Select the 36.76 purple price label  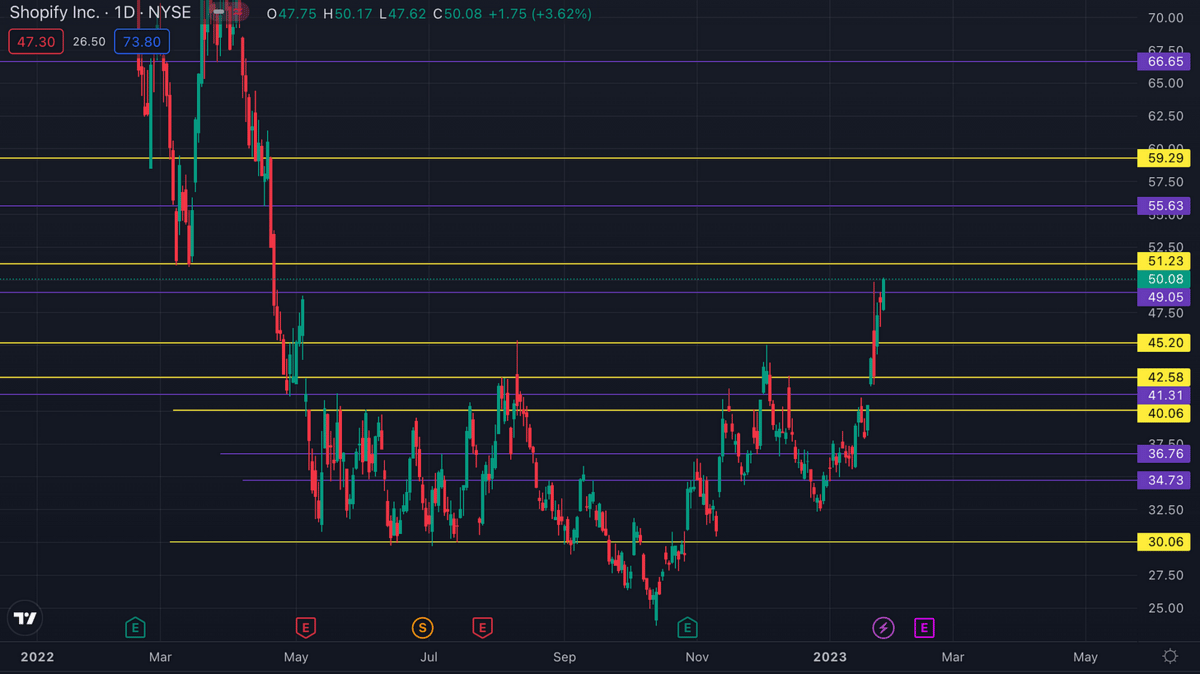tap(1165, 454)
